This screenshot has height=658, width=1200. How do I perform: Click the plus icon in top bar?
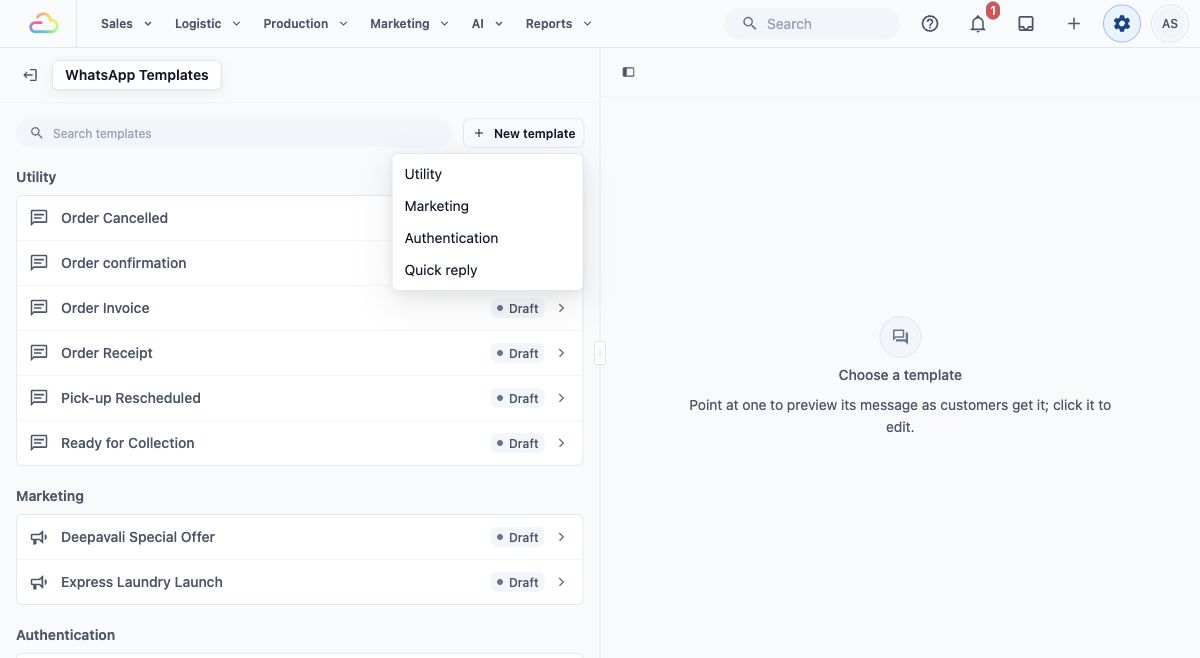pyautogui.click(x=1074, y=23)
